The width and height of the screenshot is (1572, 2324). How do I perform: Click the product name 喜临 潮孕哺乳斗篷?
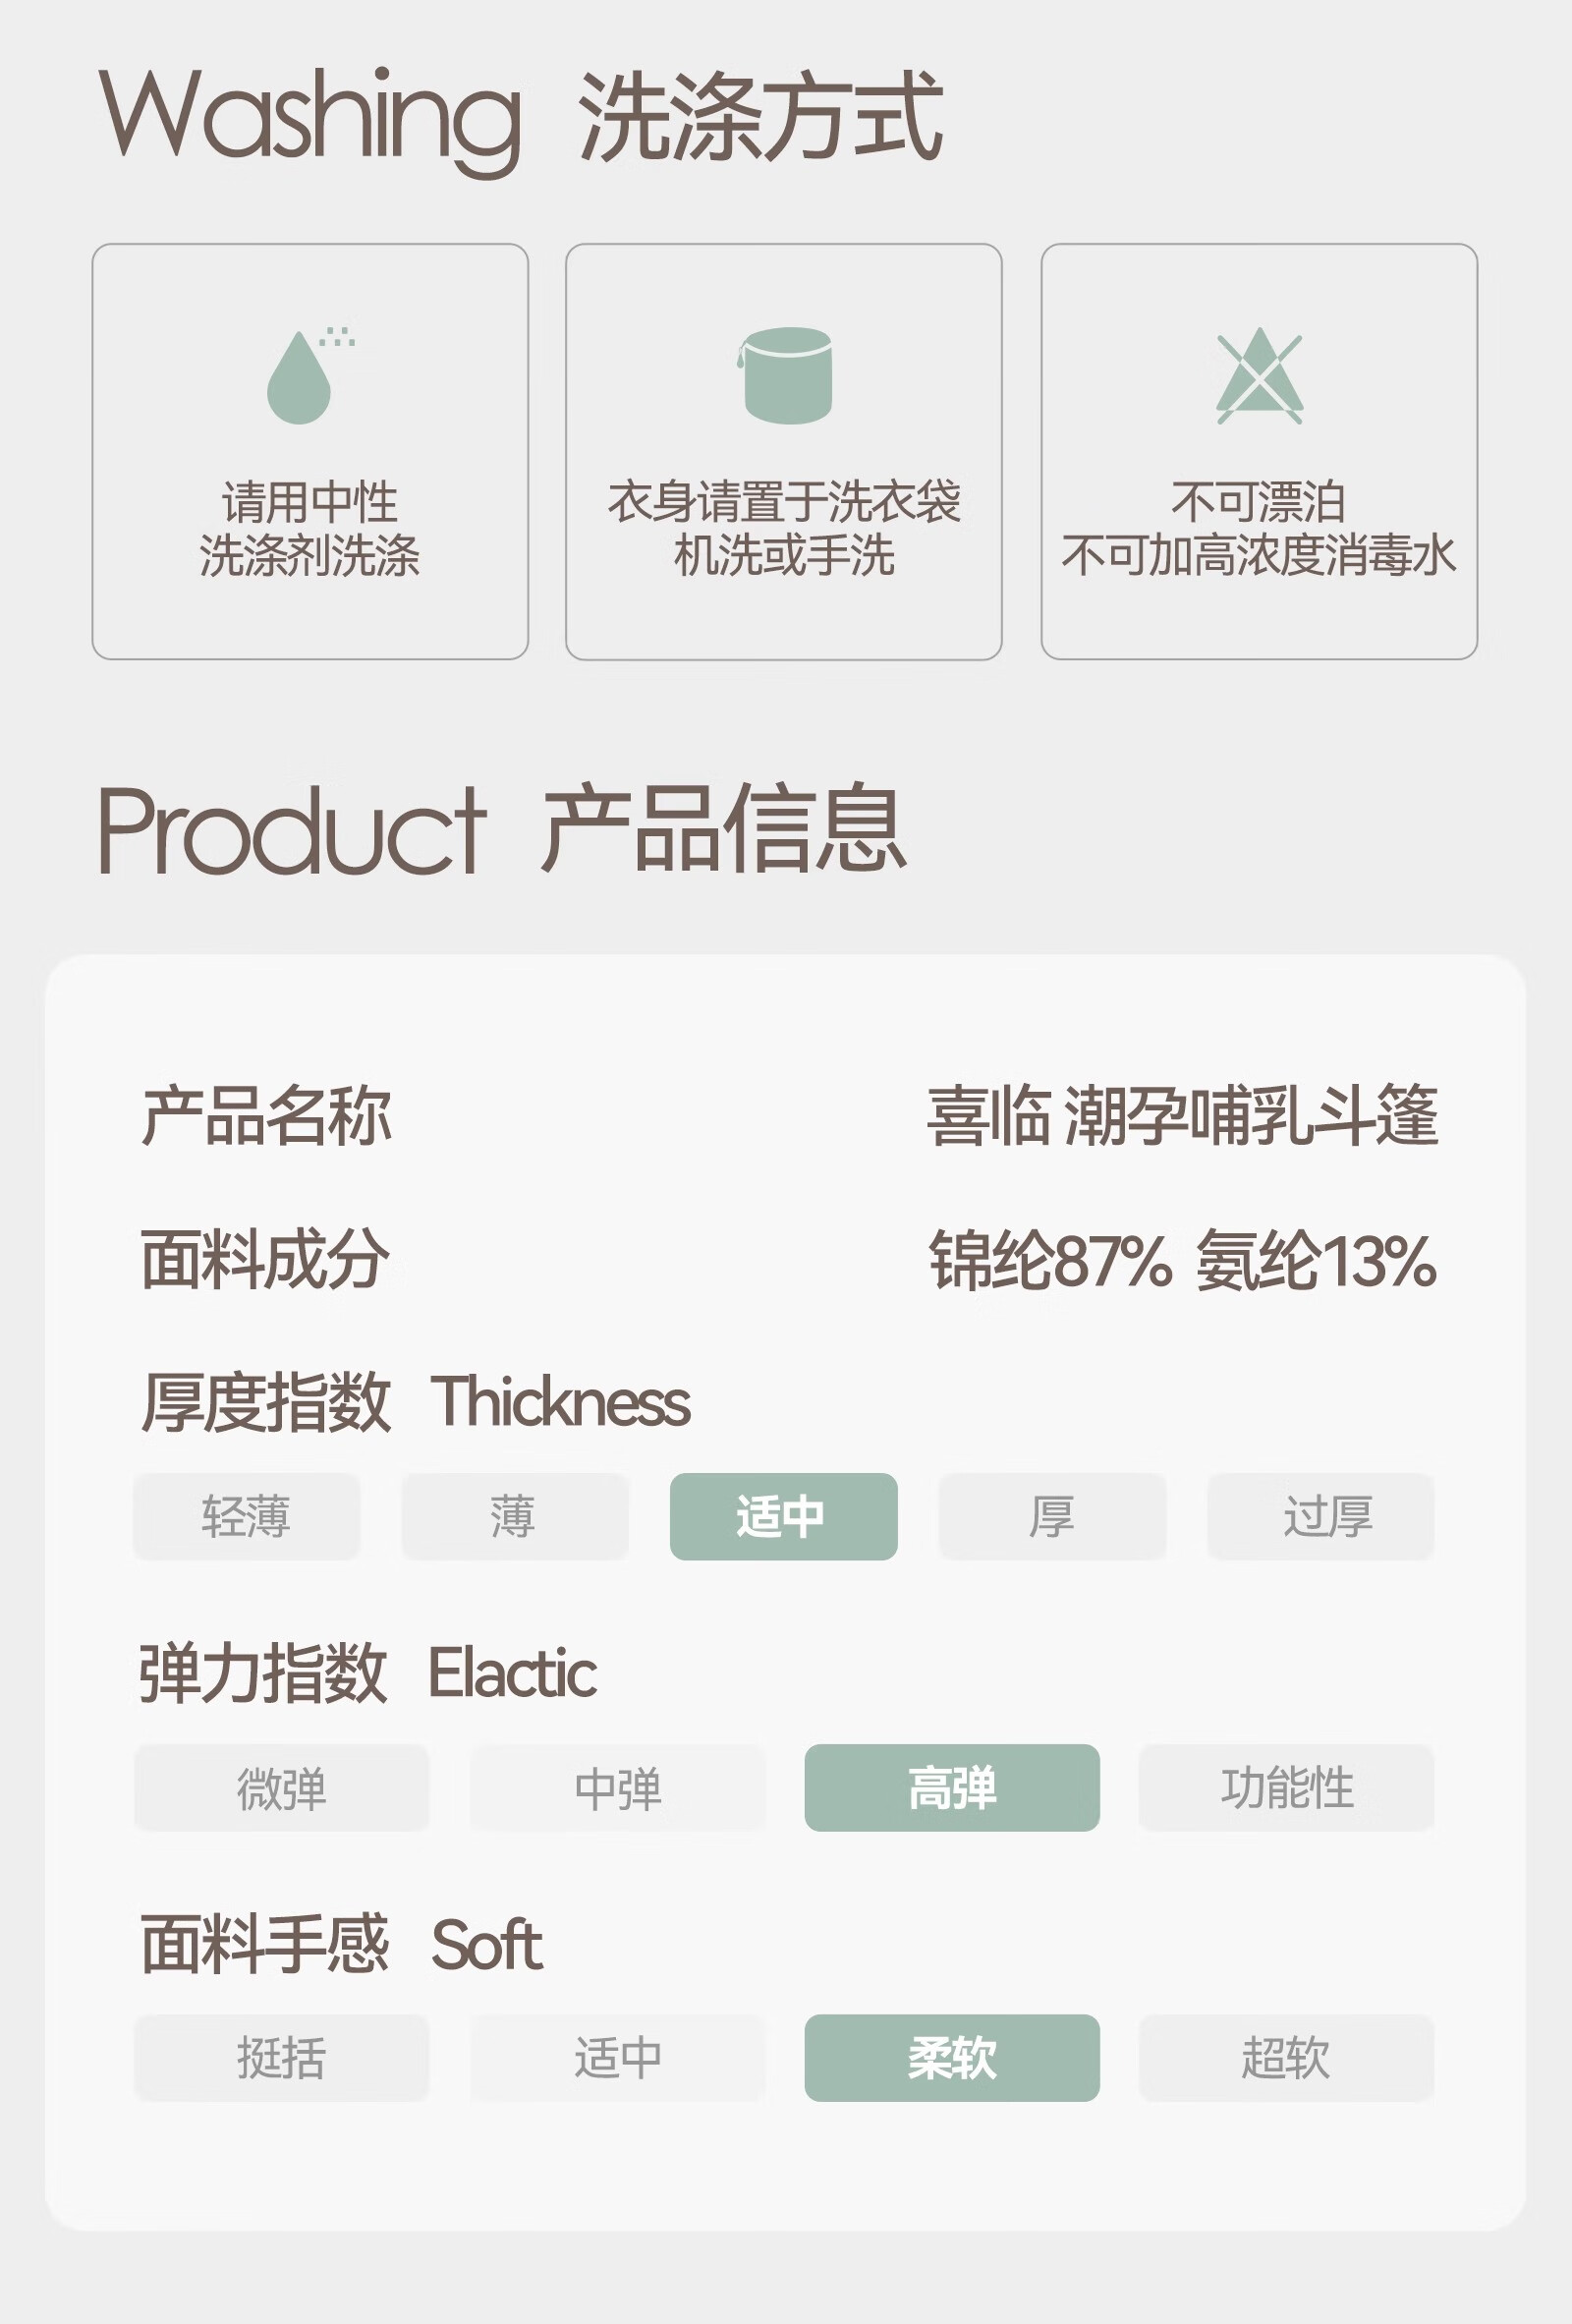pyautogui.click(x=1182, y=1115)
